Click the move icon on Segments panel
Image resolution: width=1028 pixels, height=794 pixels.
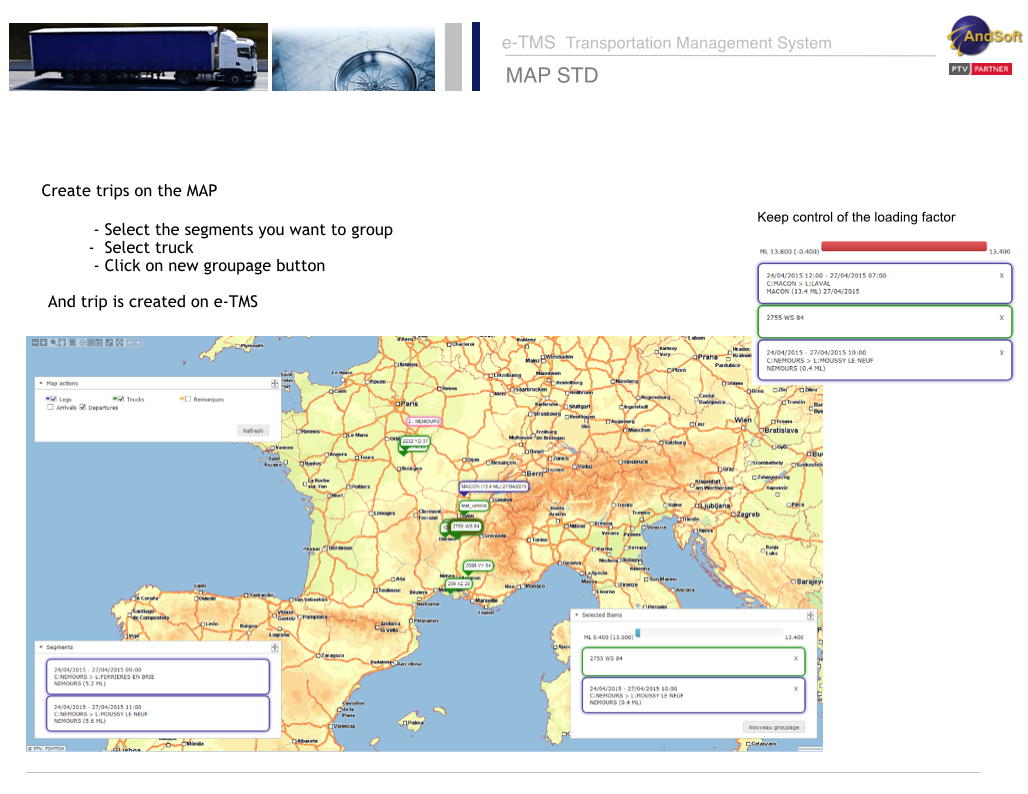click(274, 647)
